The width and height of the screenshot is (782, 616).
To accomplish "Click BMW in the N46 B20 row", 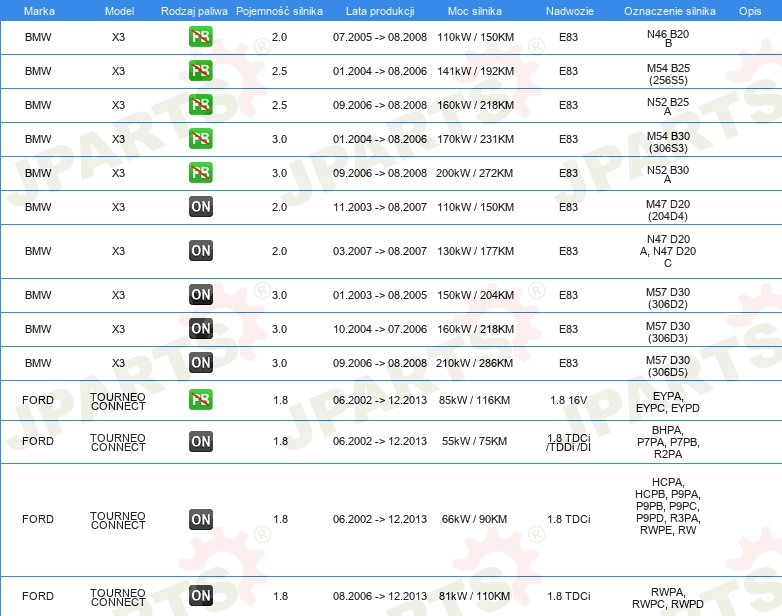I will click(38, 37).
